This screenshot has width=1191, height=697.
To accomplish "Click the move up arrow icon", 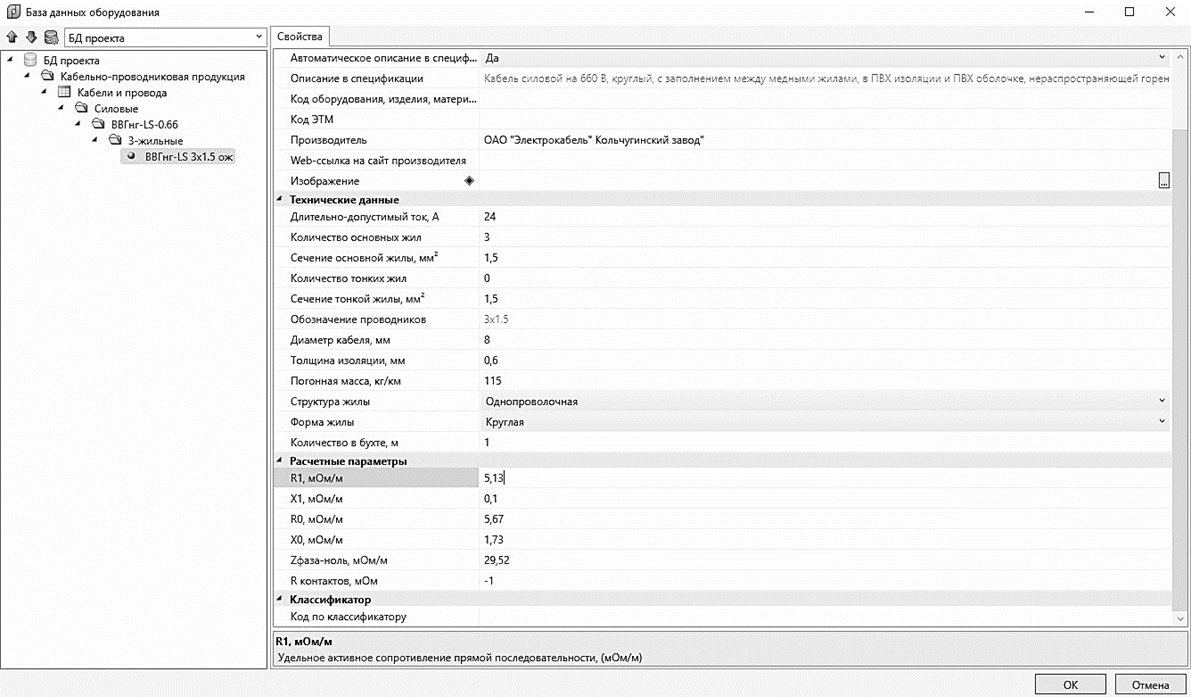I will click(x=12, y=38).
